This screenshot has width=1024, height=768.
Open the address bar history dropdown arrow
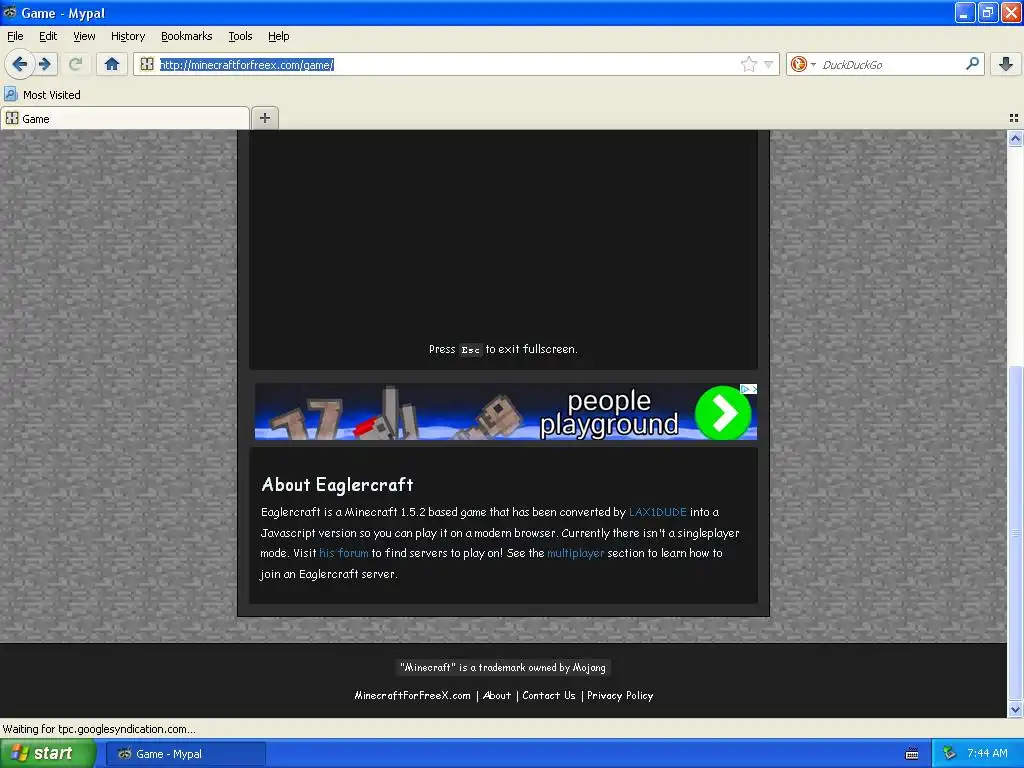coord(769,64)
